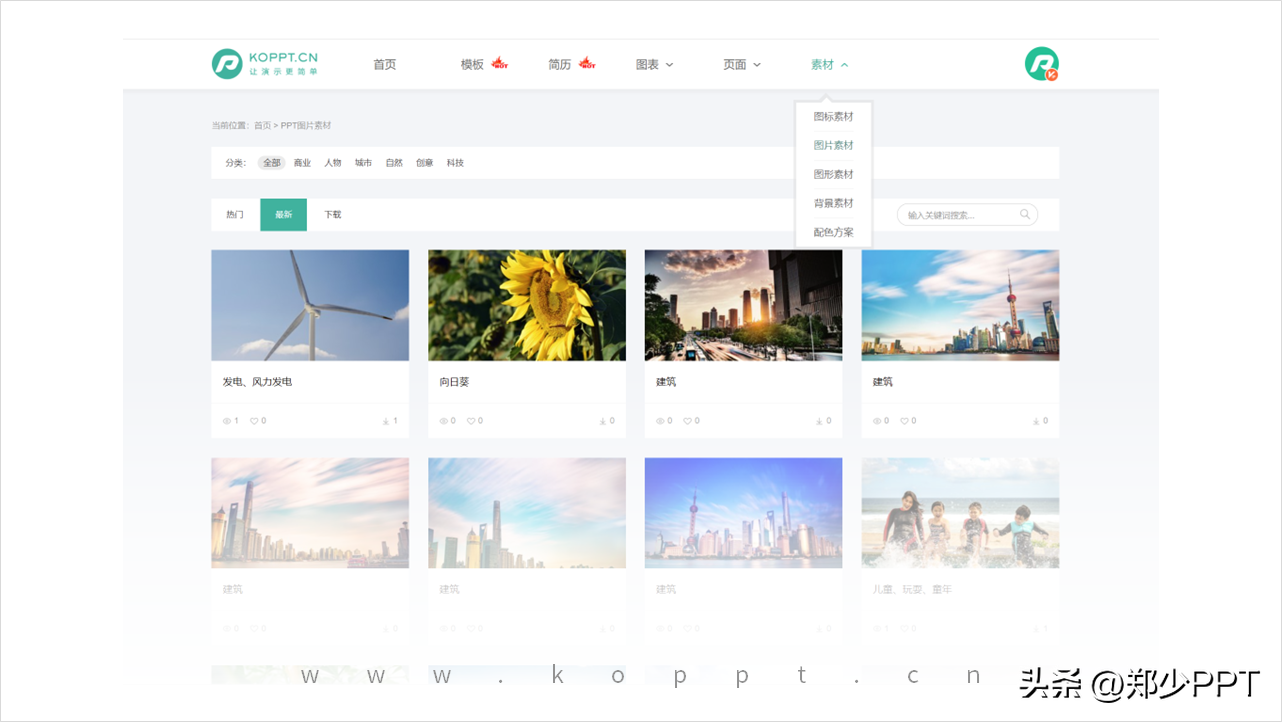Screen dimensions: 1282x722
Task: Click 向日葵 title text
Action: [x=454, y=382]
